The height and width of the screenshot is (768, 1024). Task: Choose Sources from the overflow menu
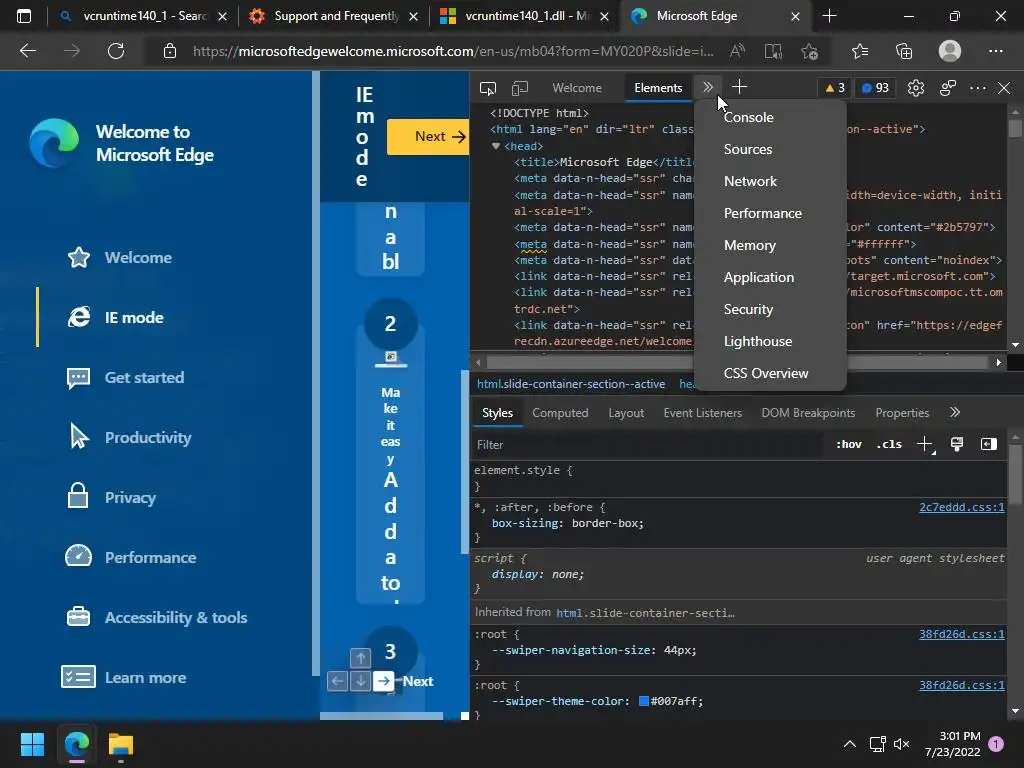tap(748, 150)
